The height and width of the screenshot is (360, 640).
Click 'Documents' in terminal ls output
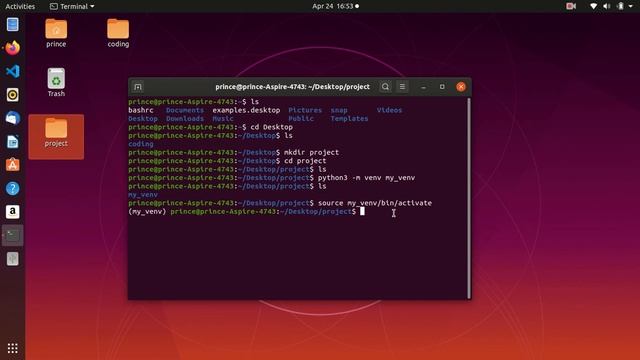[184, 110]
